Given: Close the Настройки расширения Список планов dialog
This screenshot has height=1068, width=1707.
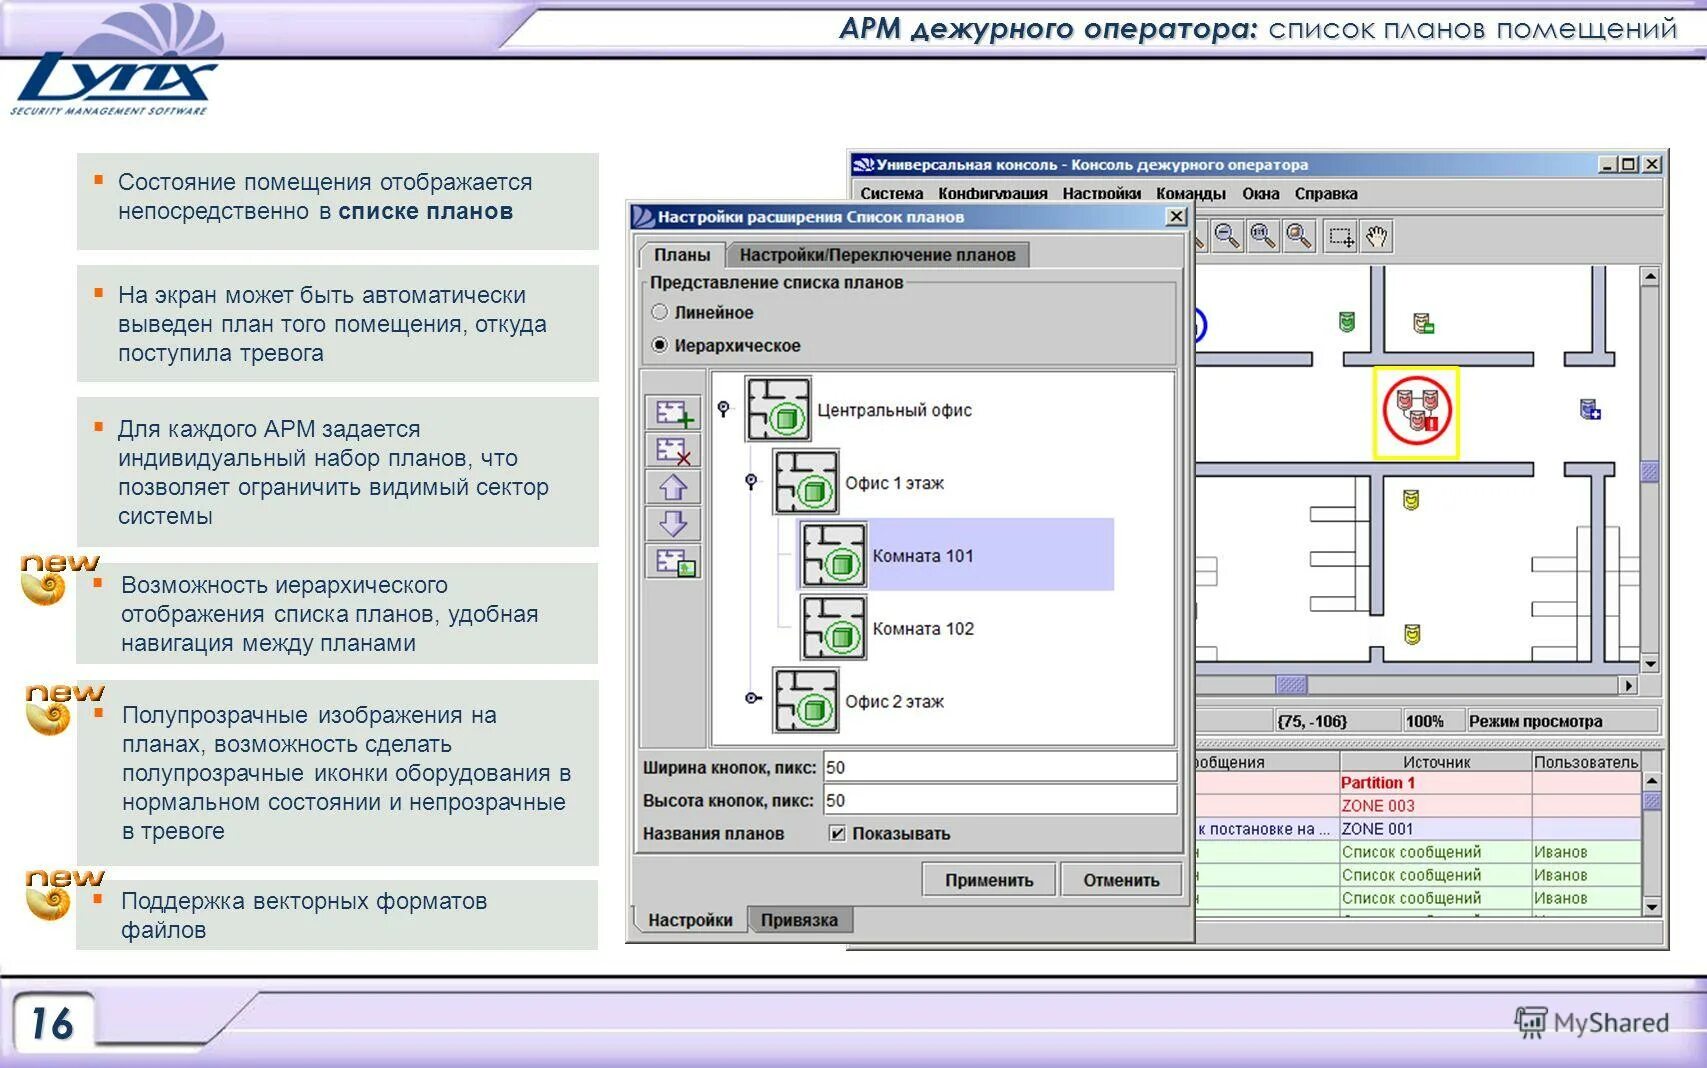Looking at the screenshot, I should (x=1177, y=216).
